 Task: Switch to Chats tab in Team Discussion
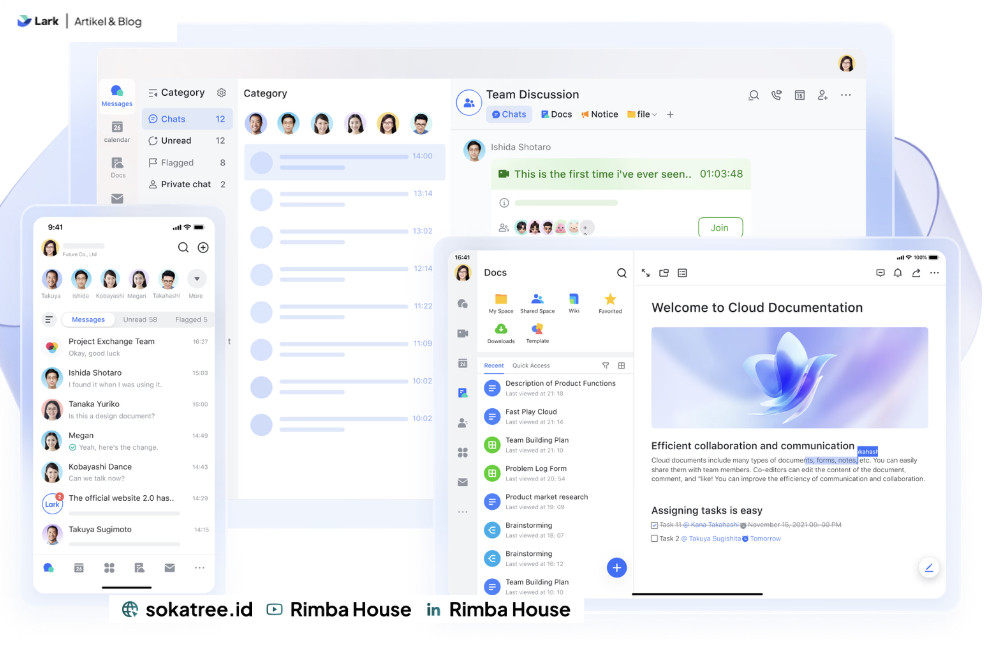[x=509, y=115]
